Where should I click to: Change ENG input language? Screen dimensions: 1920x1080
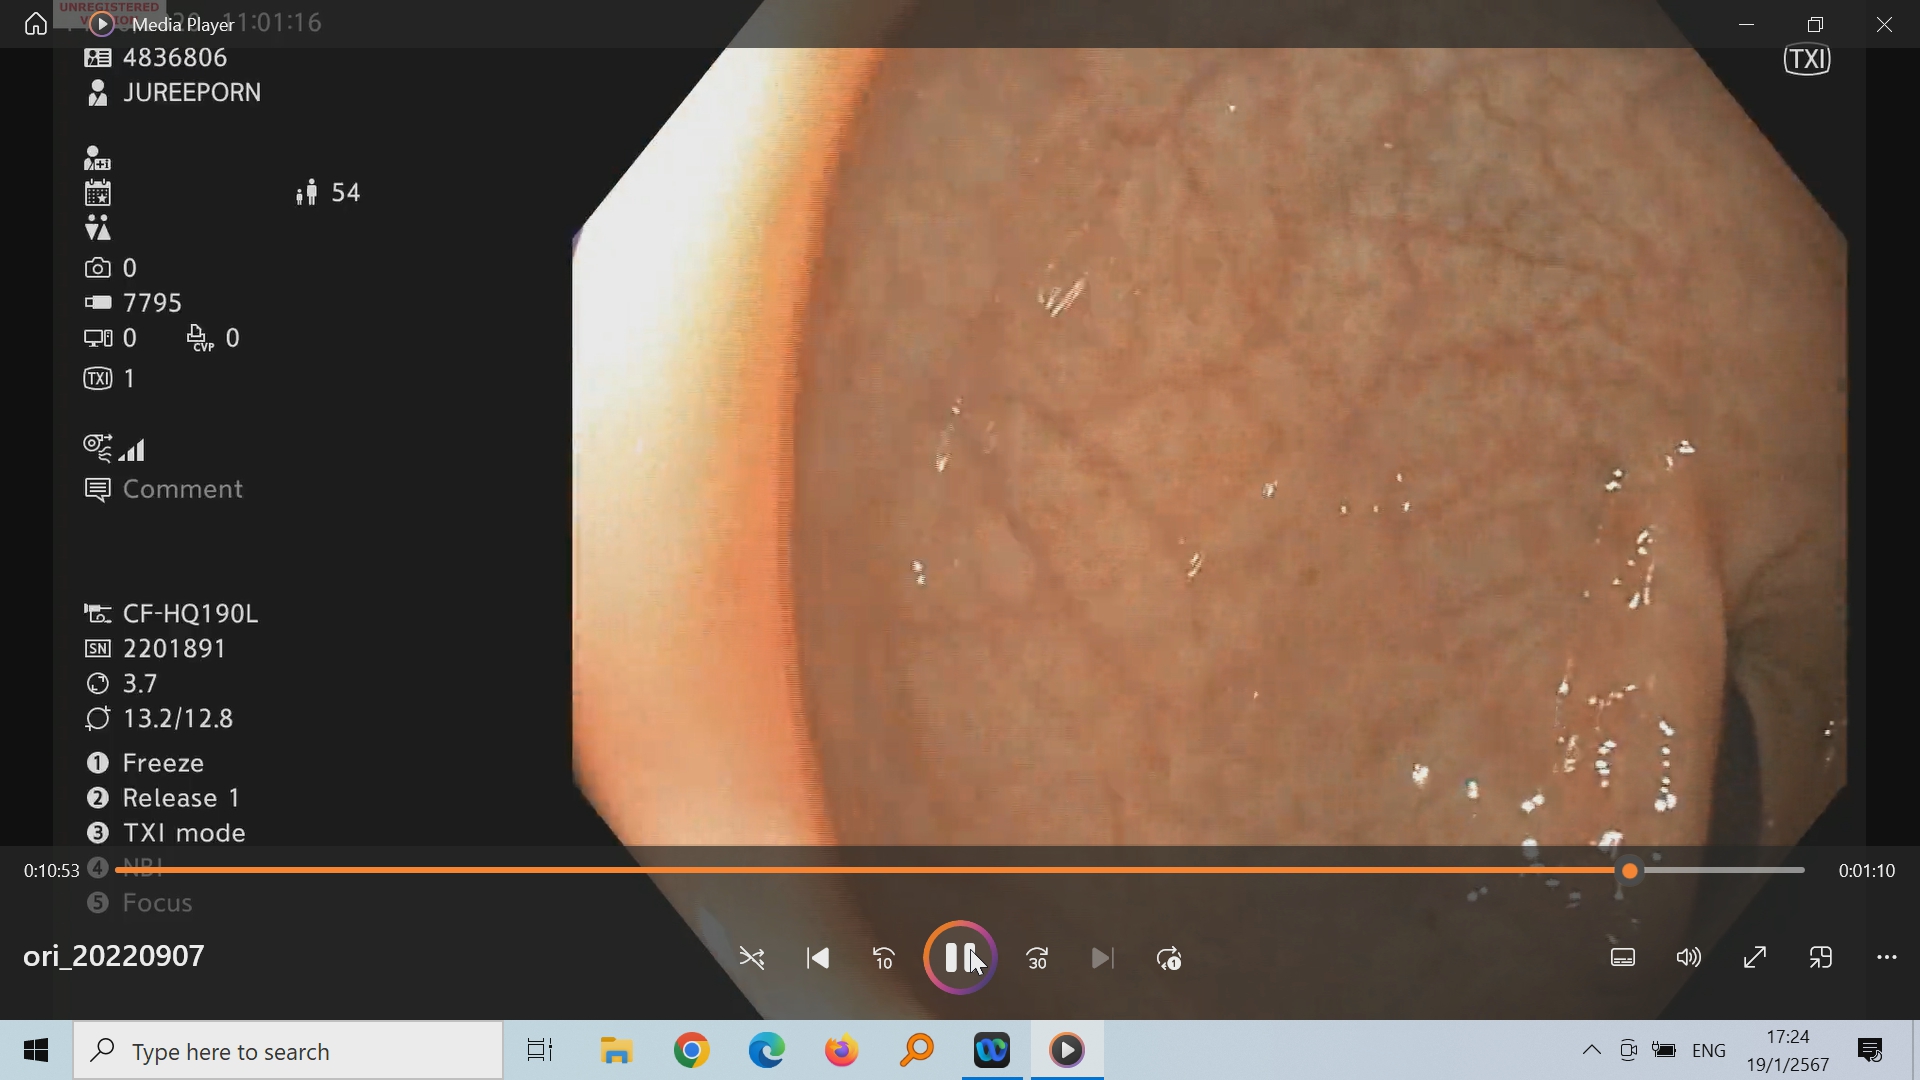point(1709,1051)
